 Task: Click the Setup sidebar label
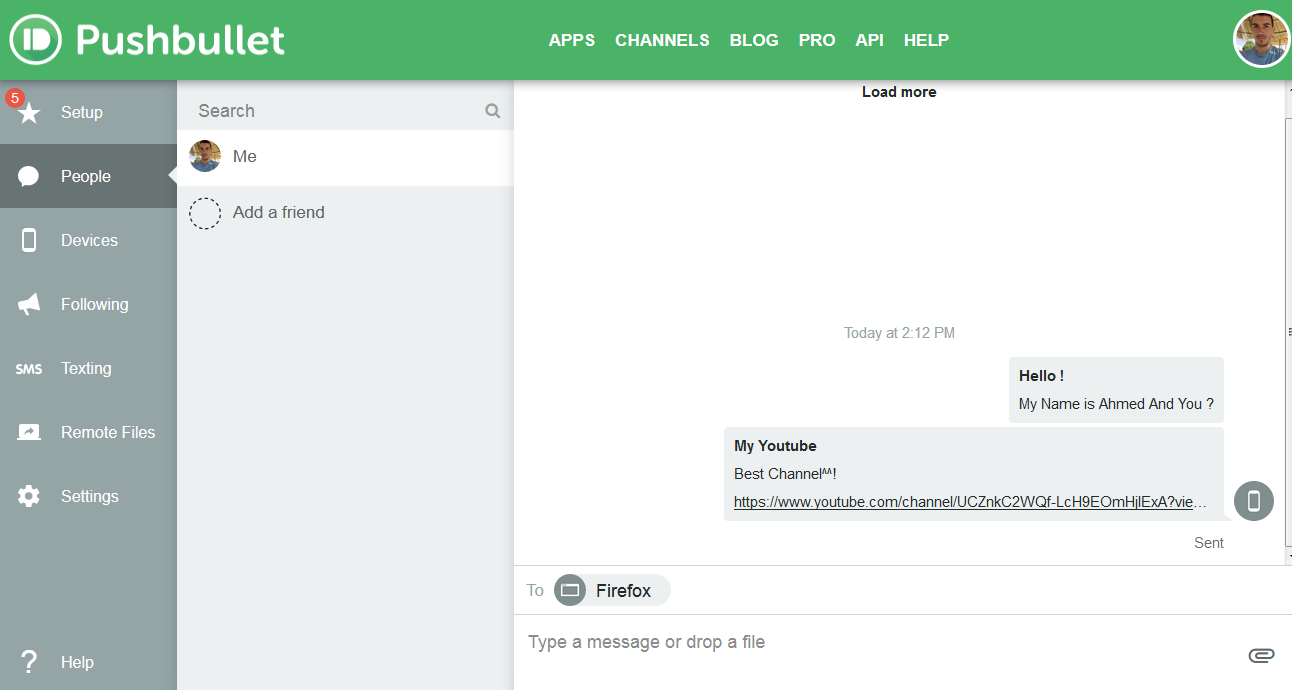click(x=82, y=112)
